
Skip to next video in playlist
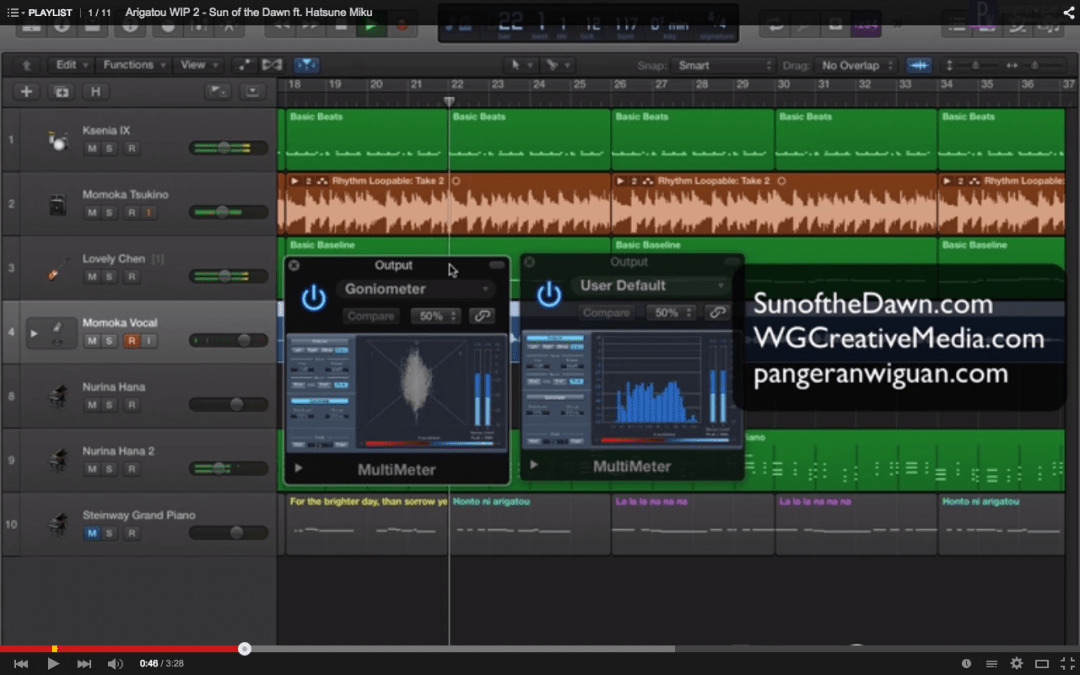[x=84, y=664]
